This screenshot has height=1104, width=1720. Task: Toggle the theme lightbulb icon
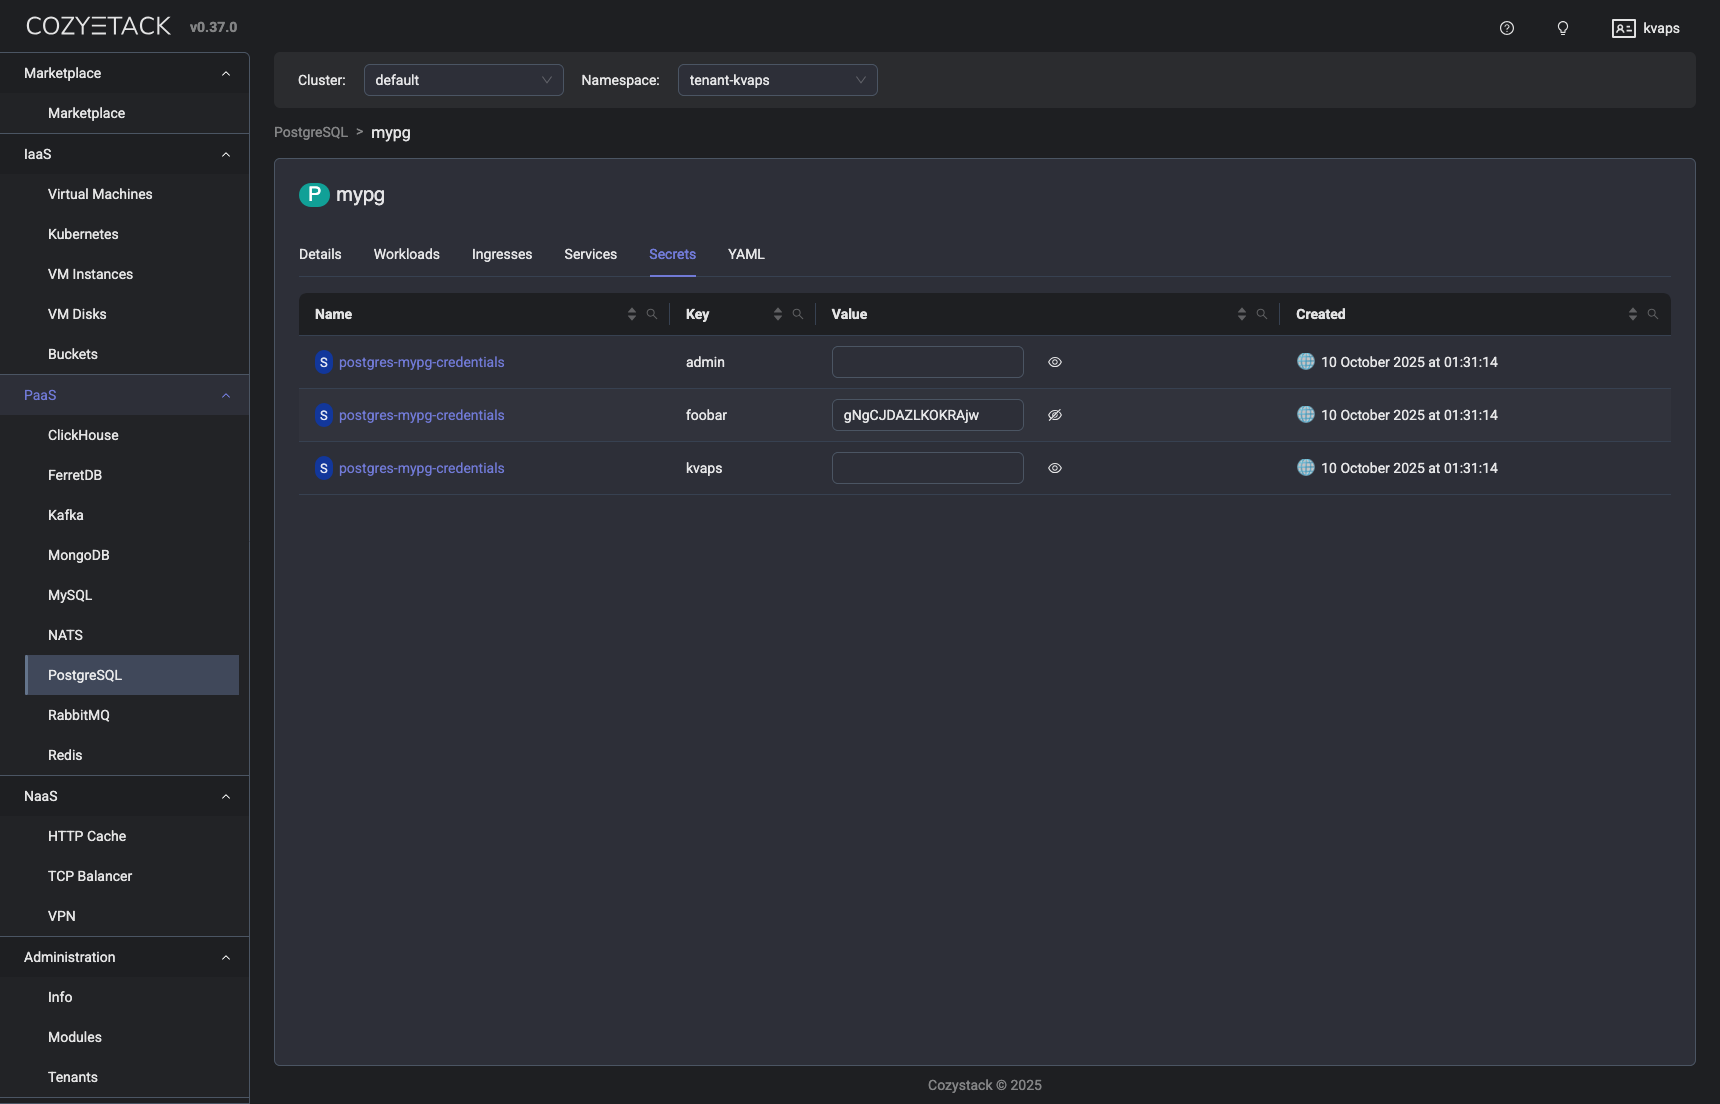1563,28
